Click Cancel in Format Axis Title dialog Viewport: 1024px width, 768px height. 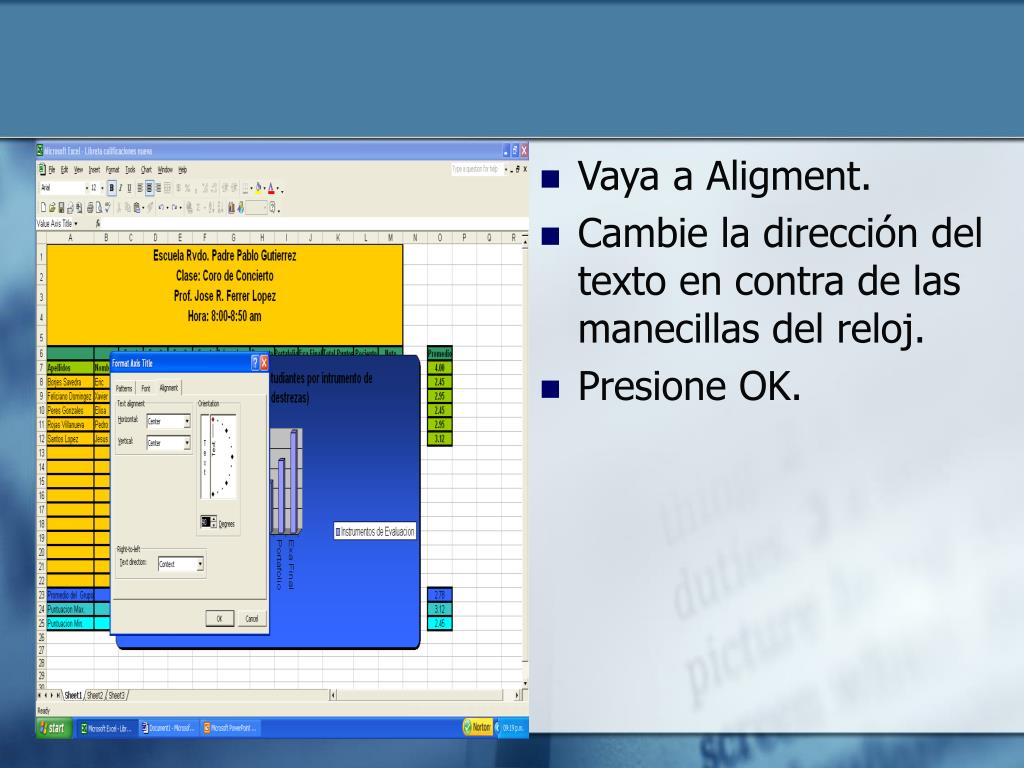pos(252,618)
